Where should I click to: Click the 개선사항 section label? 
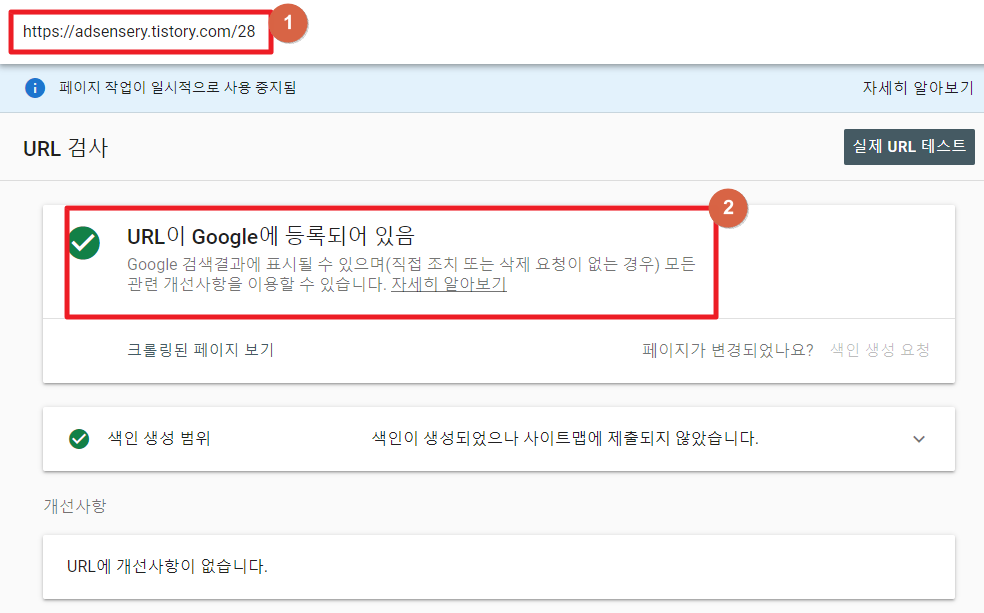click(75, 506)
